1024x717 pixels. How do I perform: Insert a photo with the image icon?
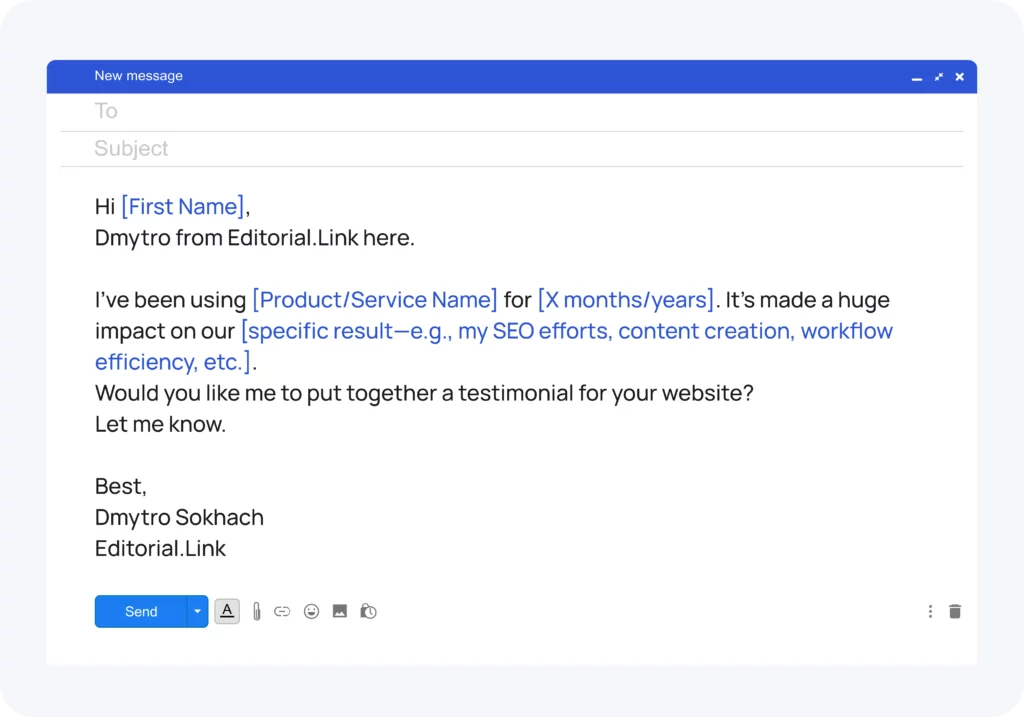340,611
